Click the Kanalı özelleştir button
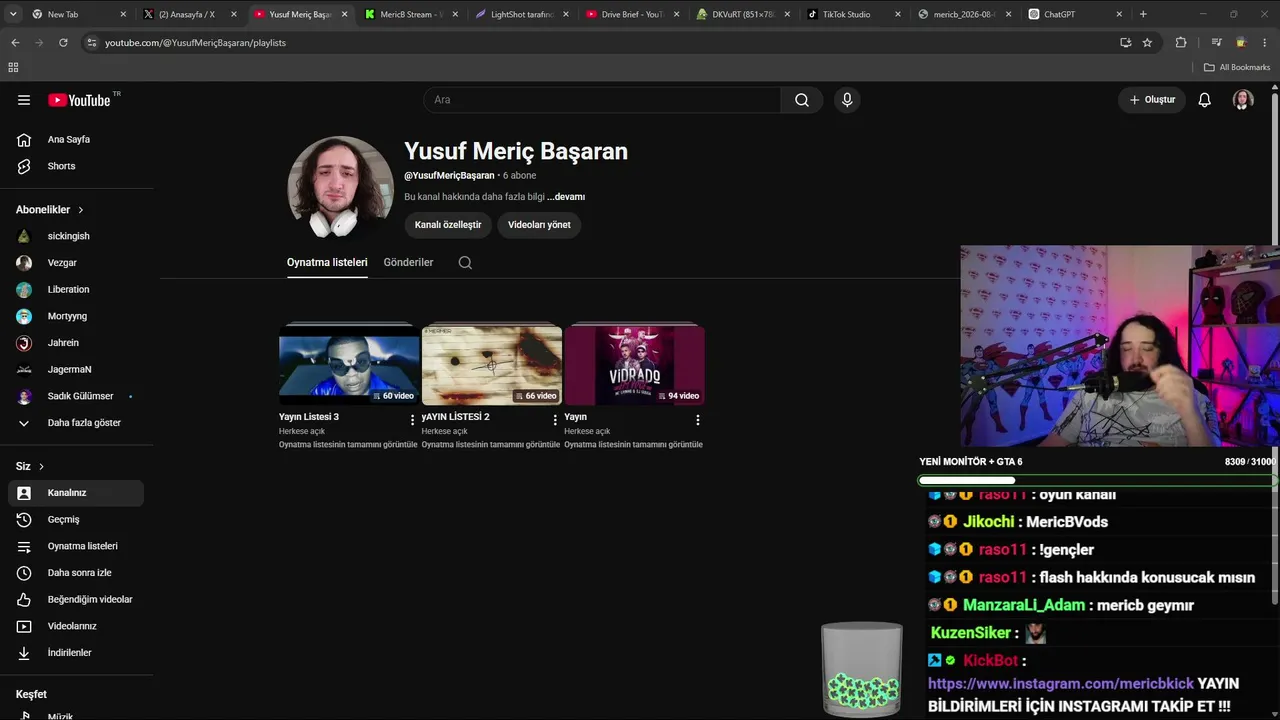1280x720 pixels. tap(448, 225)
